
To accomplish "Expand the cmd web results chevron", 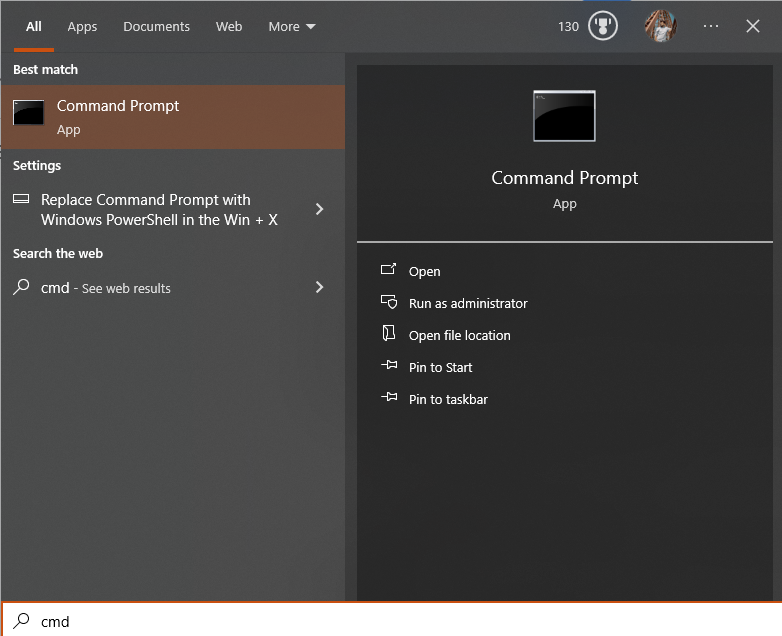I will tap(320, 287).
